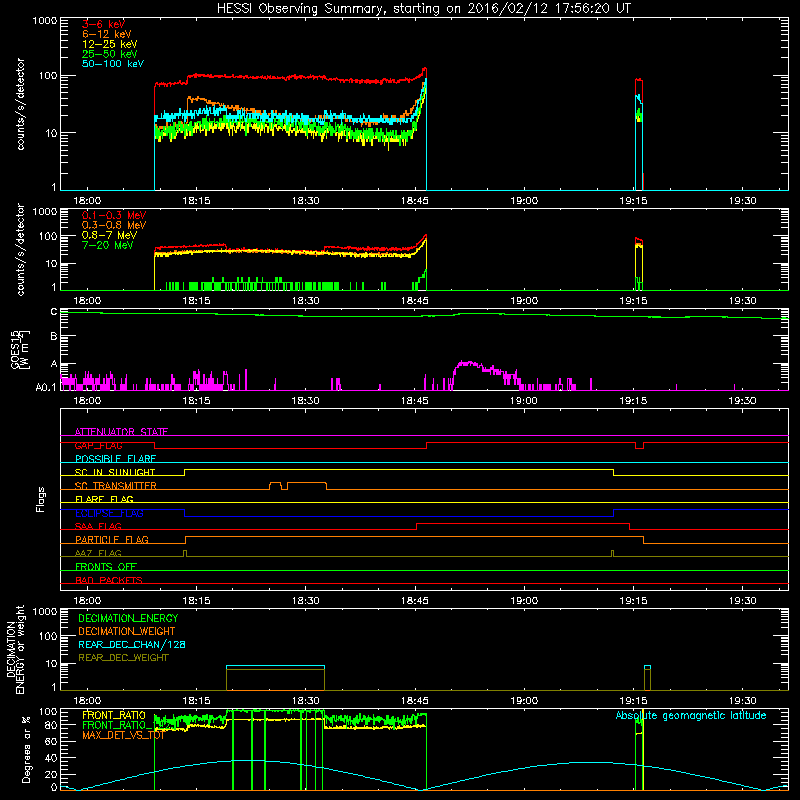Select the FLARE_FLAG label
Screen dimensions: 800x800
(104, 499)
